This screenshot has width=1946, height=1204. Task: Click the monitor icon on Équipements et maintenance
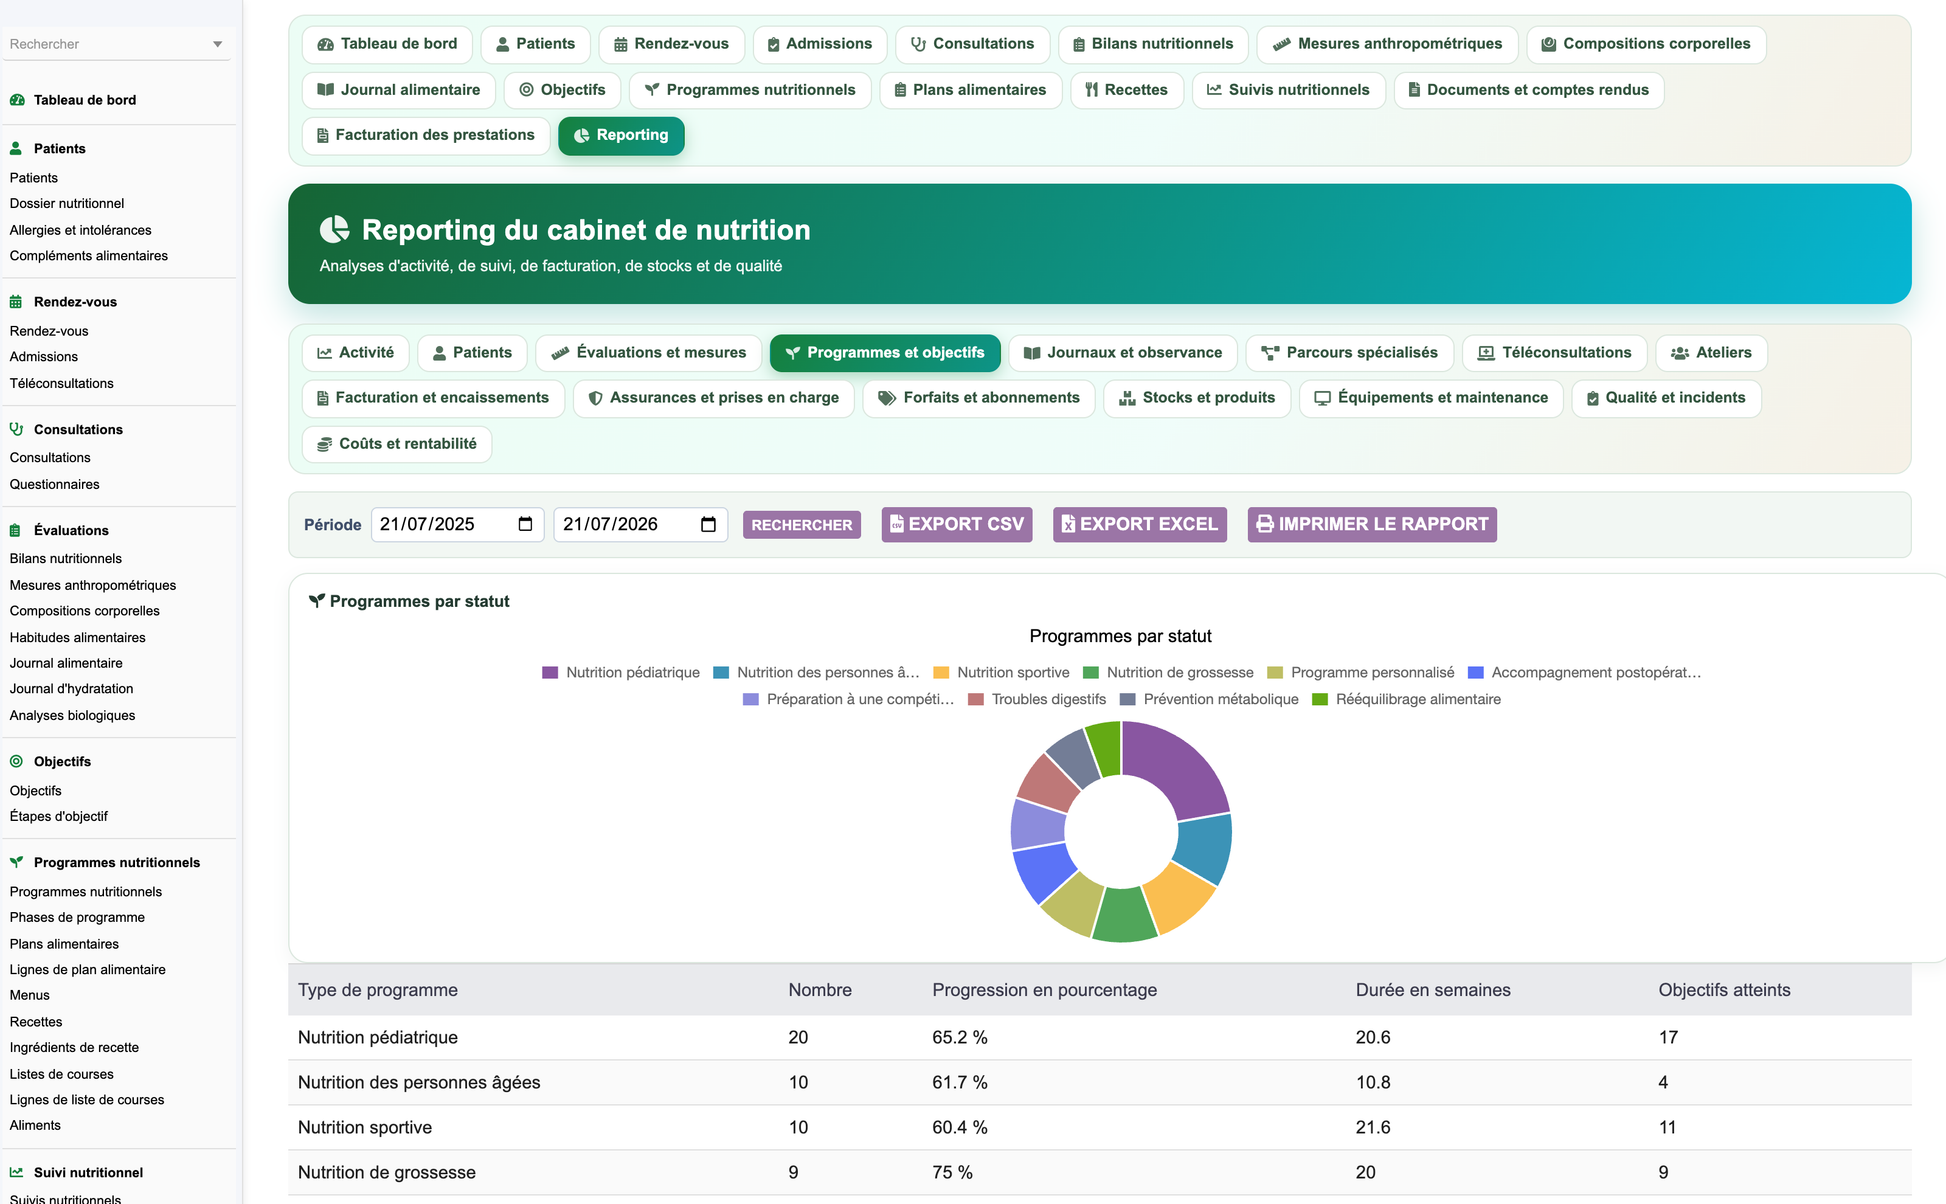pos(1322,398)
